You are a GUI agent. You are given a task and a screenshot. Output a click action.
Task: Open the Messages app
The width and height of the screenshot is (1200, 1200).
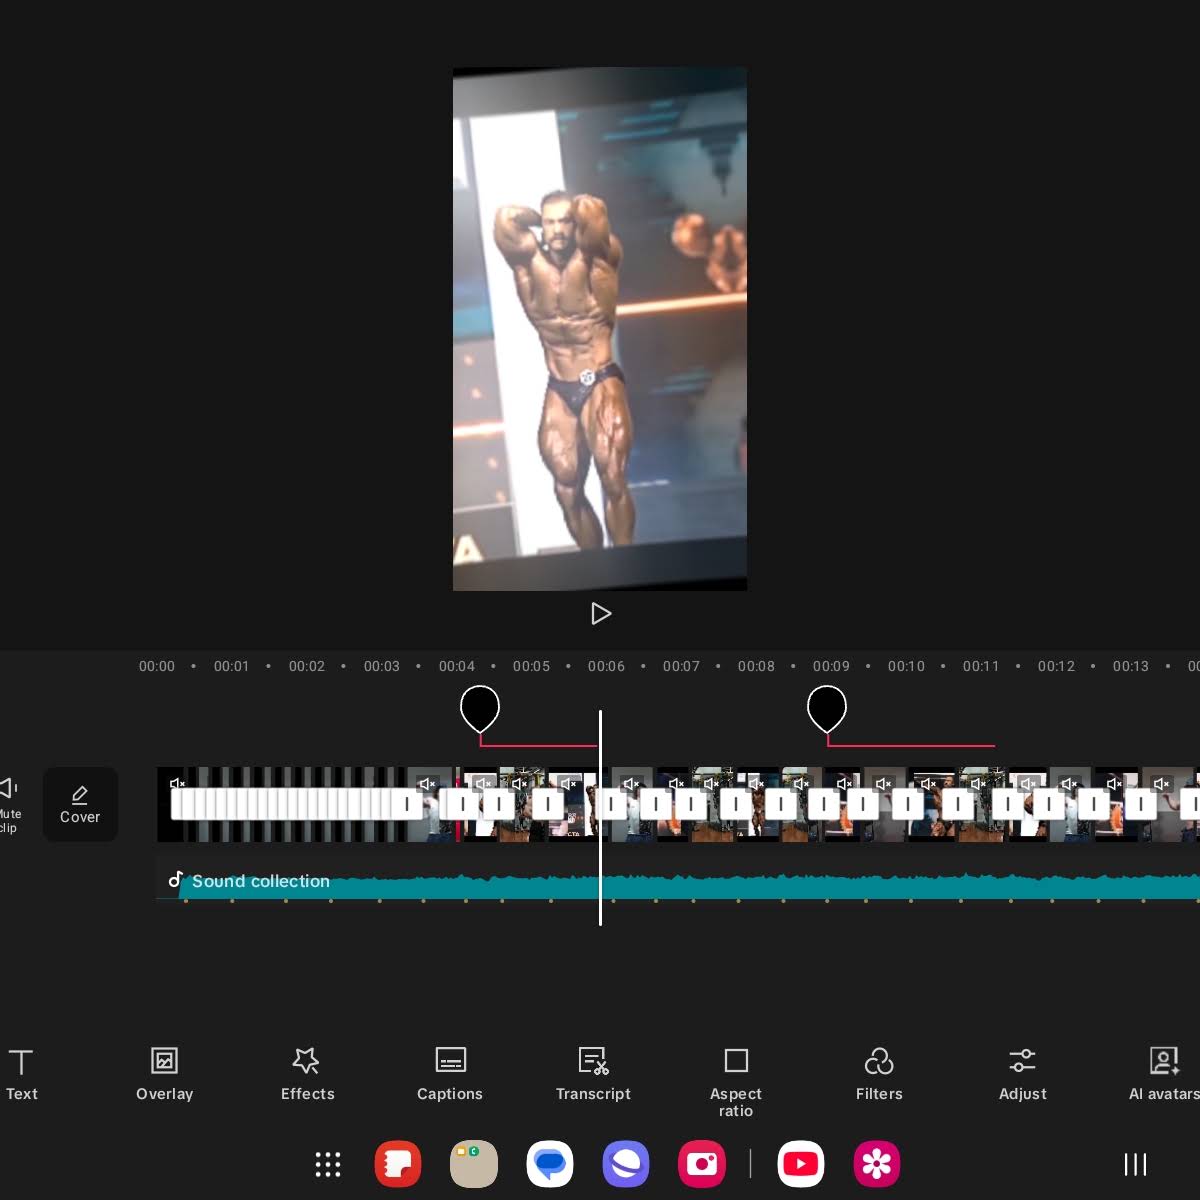pyautogui.click(x=550, y=1164)
